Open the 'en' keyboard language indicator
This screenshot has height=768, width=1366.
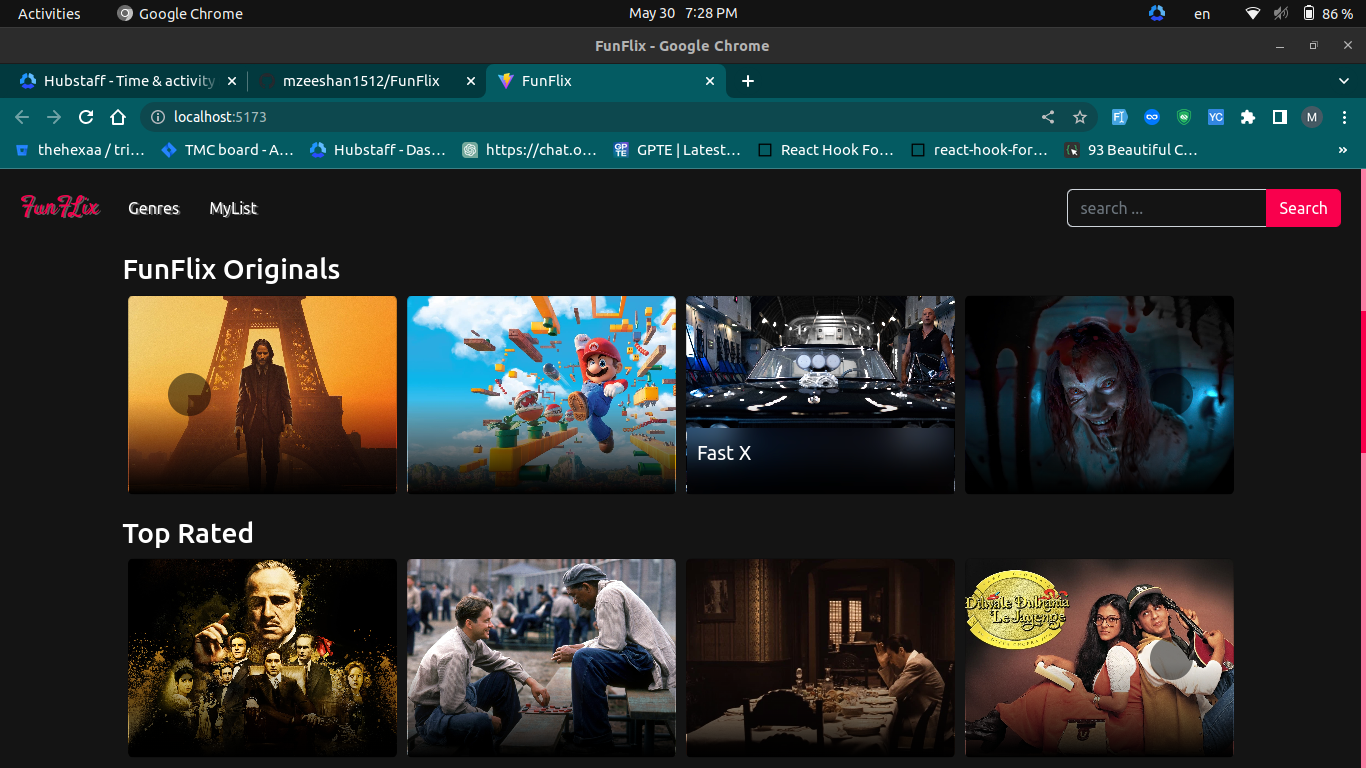click(x=1202, y=13)
